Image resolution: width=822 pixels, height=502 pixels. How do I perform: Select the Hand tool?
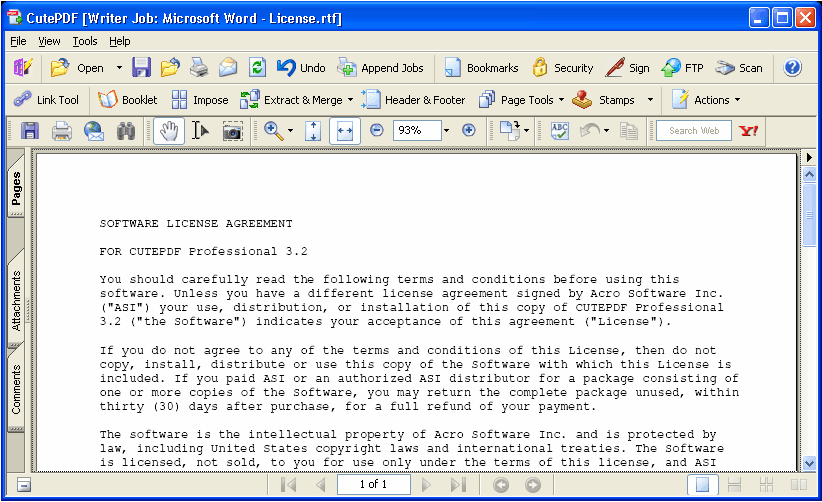[169, 130]
